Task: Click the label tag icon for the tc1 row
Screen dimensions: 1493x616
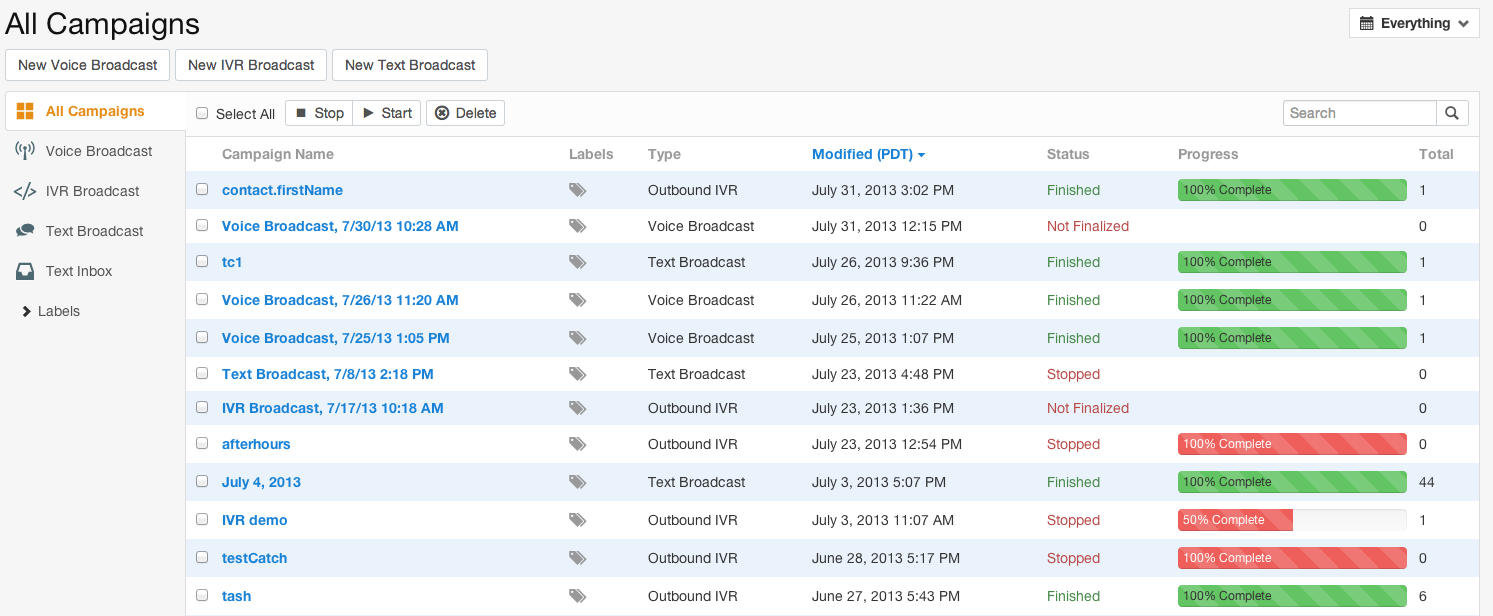Action: click(577, 262)
